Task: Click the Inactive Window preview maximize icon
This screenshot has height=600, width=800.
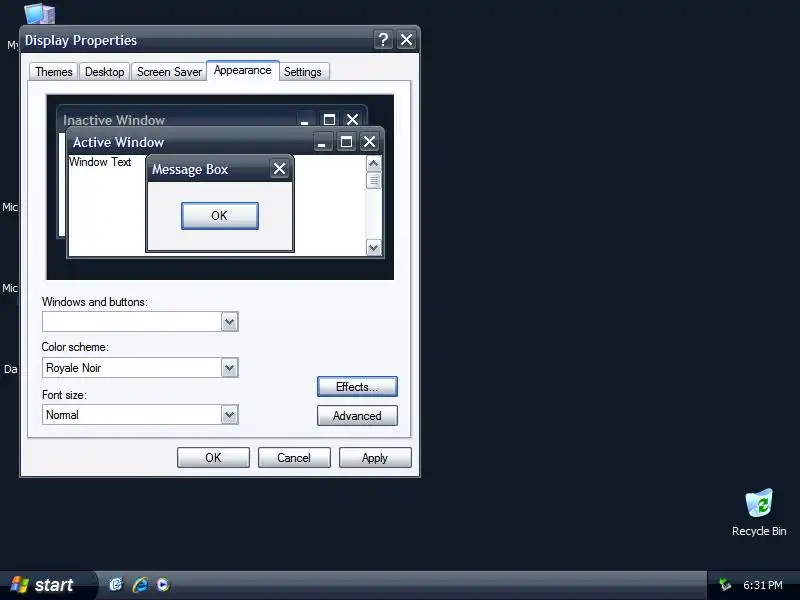Action: pos(329,120)
